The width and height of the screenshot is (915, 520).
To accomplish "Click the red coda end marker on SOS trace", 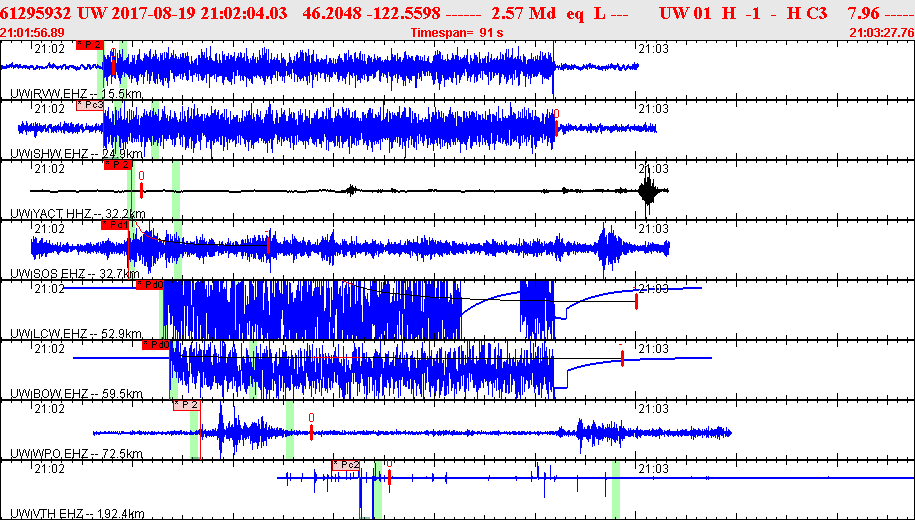I will click(268, 246).
